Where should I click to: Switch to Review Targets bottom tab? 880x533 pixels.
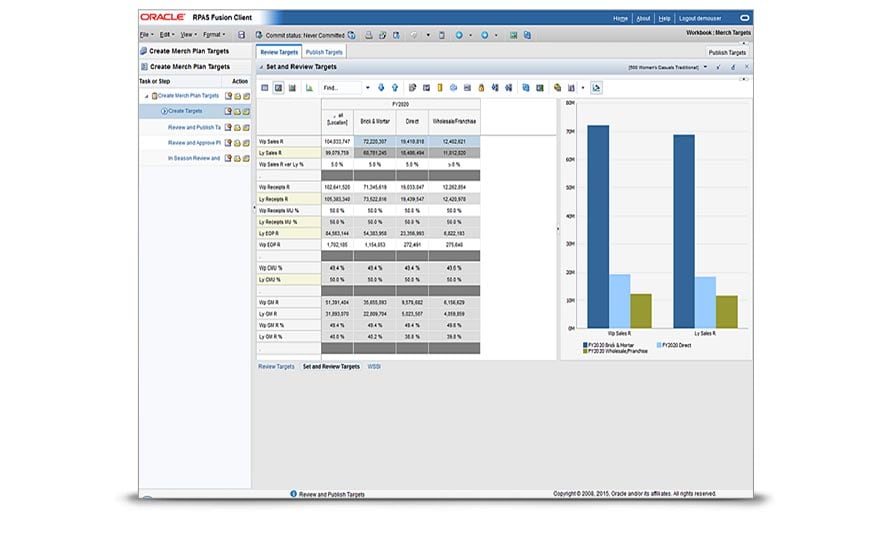(276, 366)
